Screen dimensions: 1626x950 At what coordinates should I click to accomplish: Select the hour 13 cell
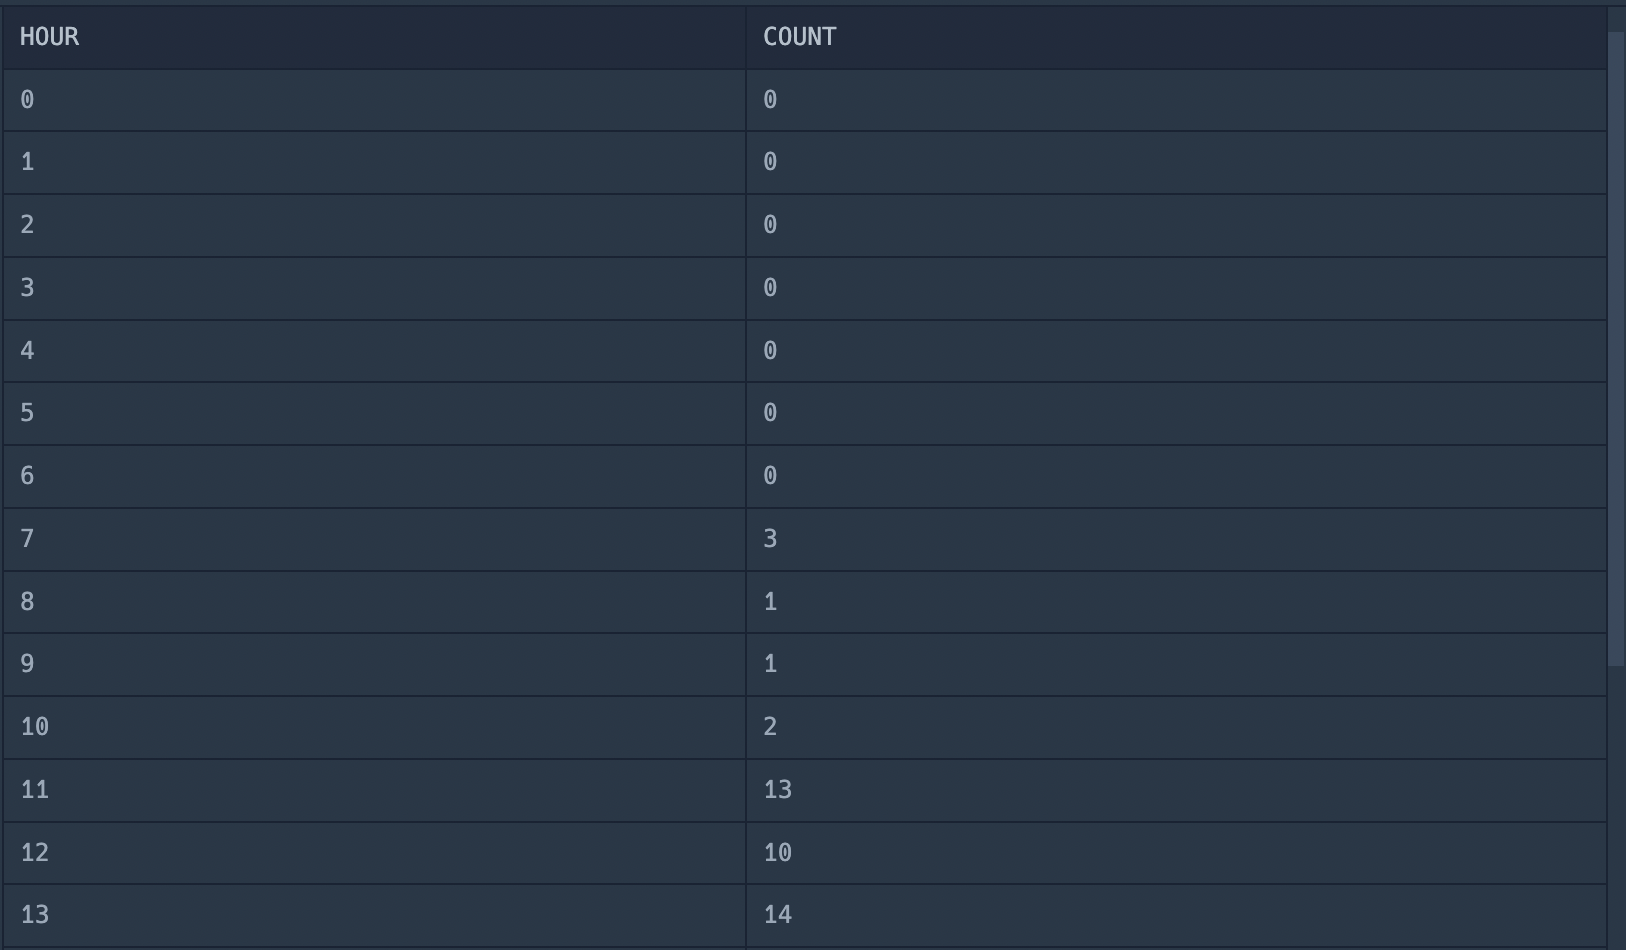pyautogui.click(x=374, y=916)
